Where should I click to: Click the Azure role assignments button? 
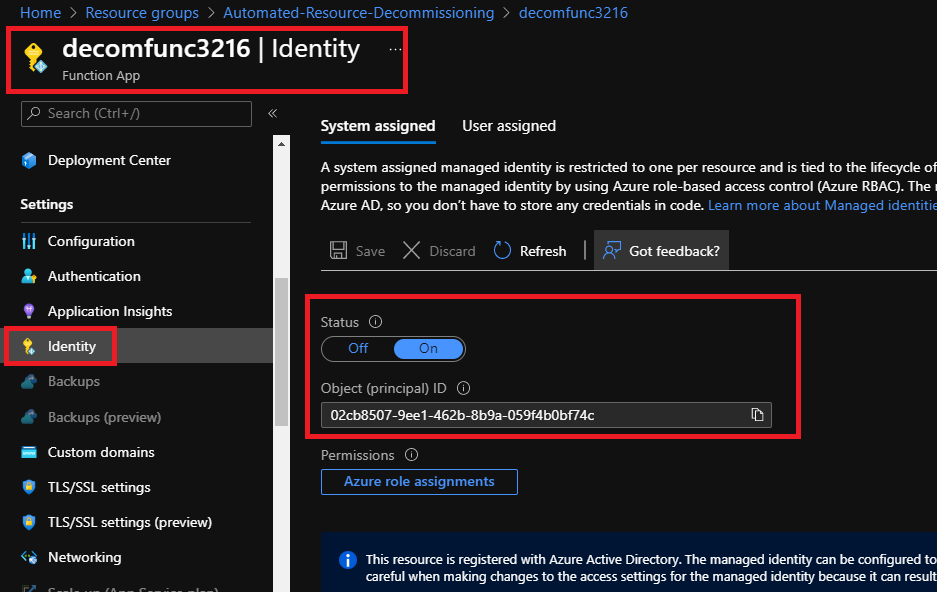click(x=419, y=481)
